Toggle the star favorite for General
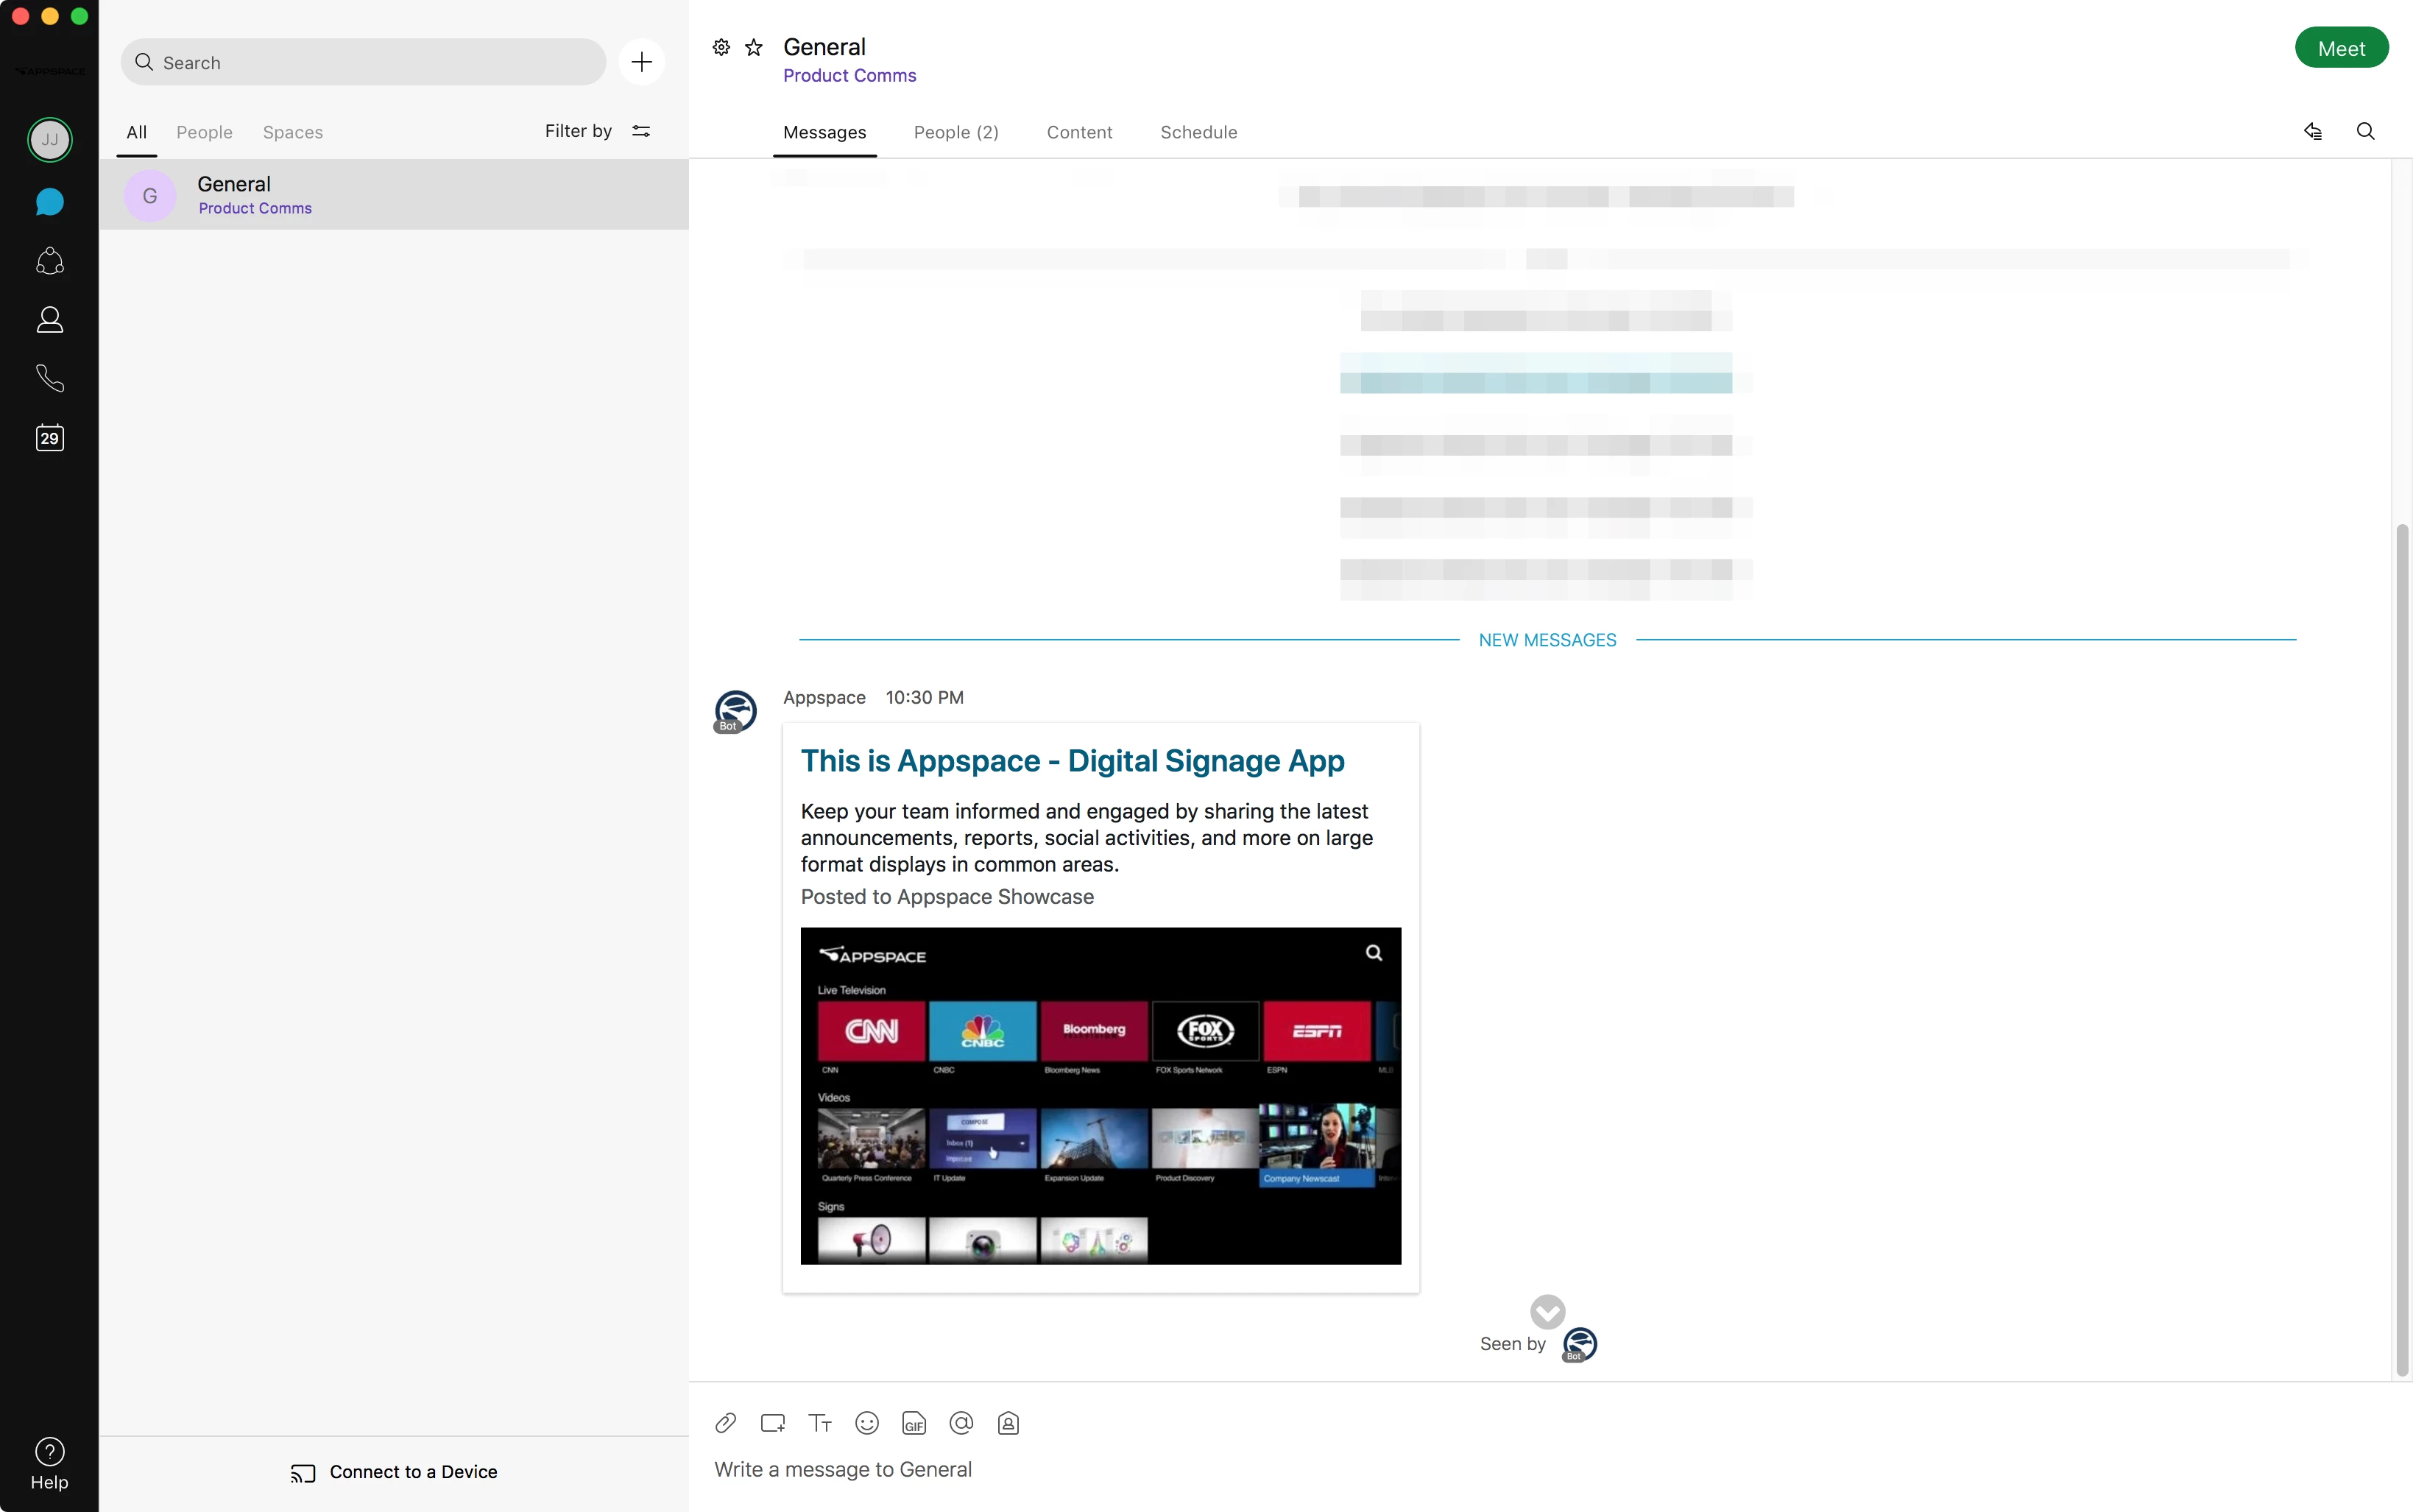This screenshot has width=2413, height=1512. (x=754, y=48)
